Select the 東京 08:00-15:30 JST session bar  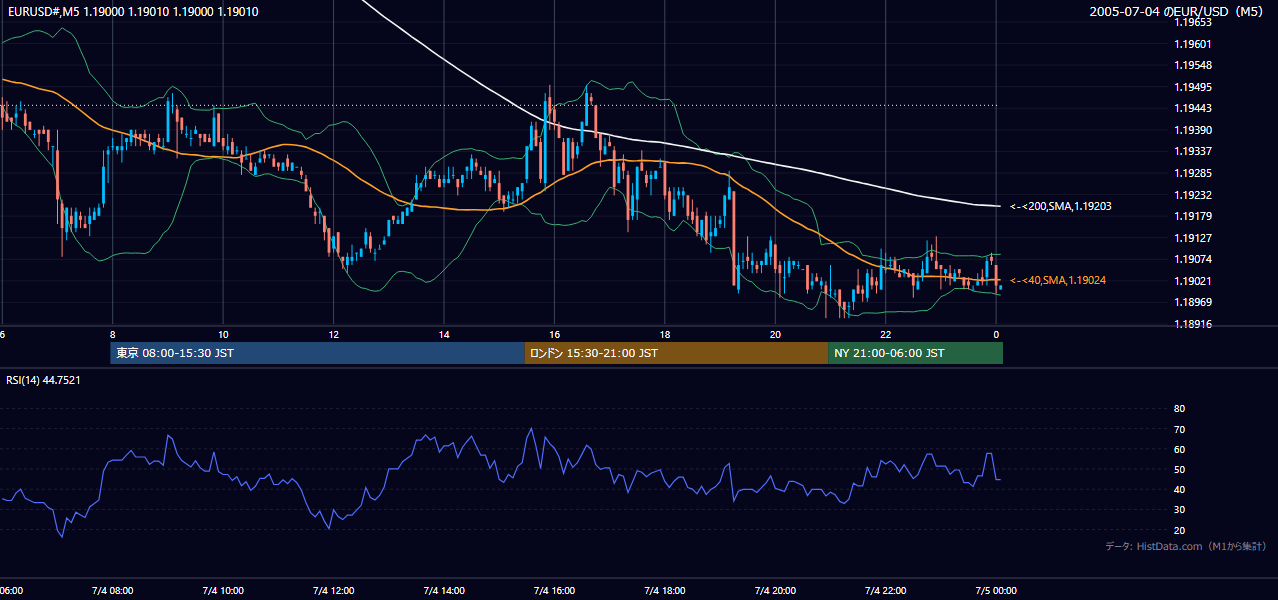317,353
